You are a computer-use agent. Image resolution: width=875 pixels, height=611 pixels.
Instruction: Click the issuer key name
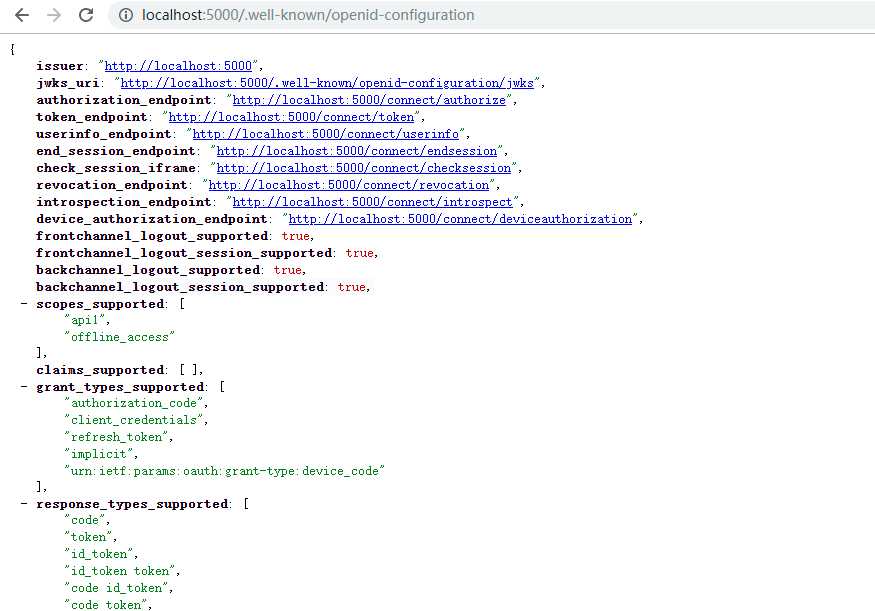[x=60, y=66]
